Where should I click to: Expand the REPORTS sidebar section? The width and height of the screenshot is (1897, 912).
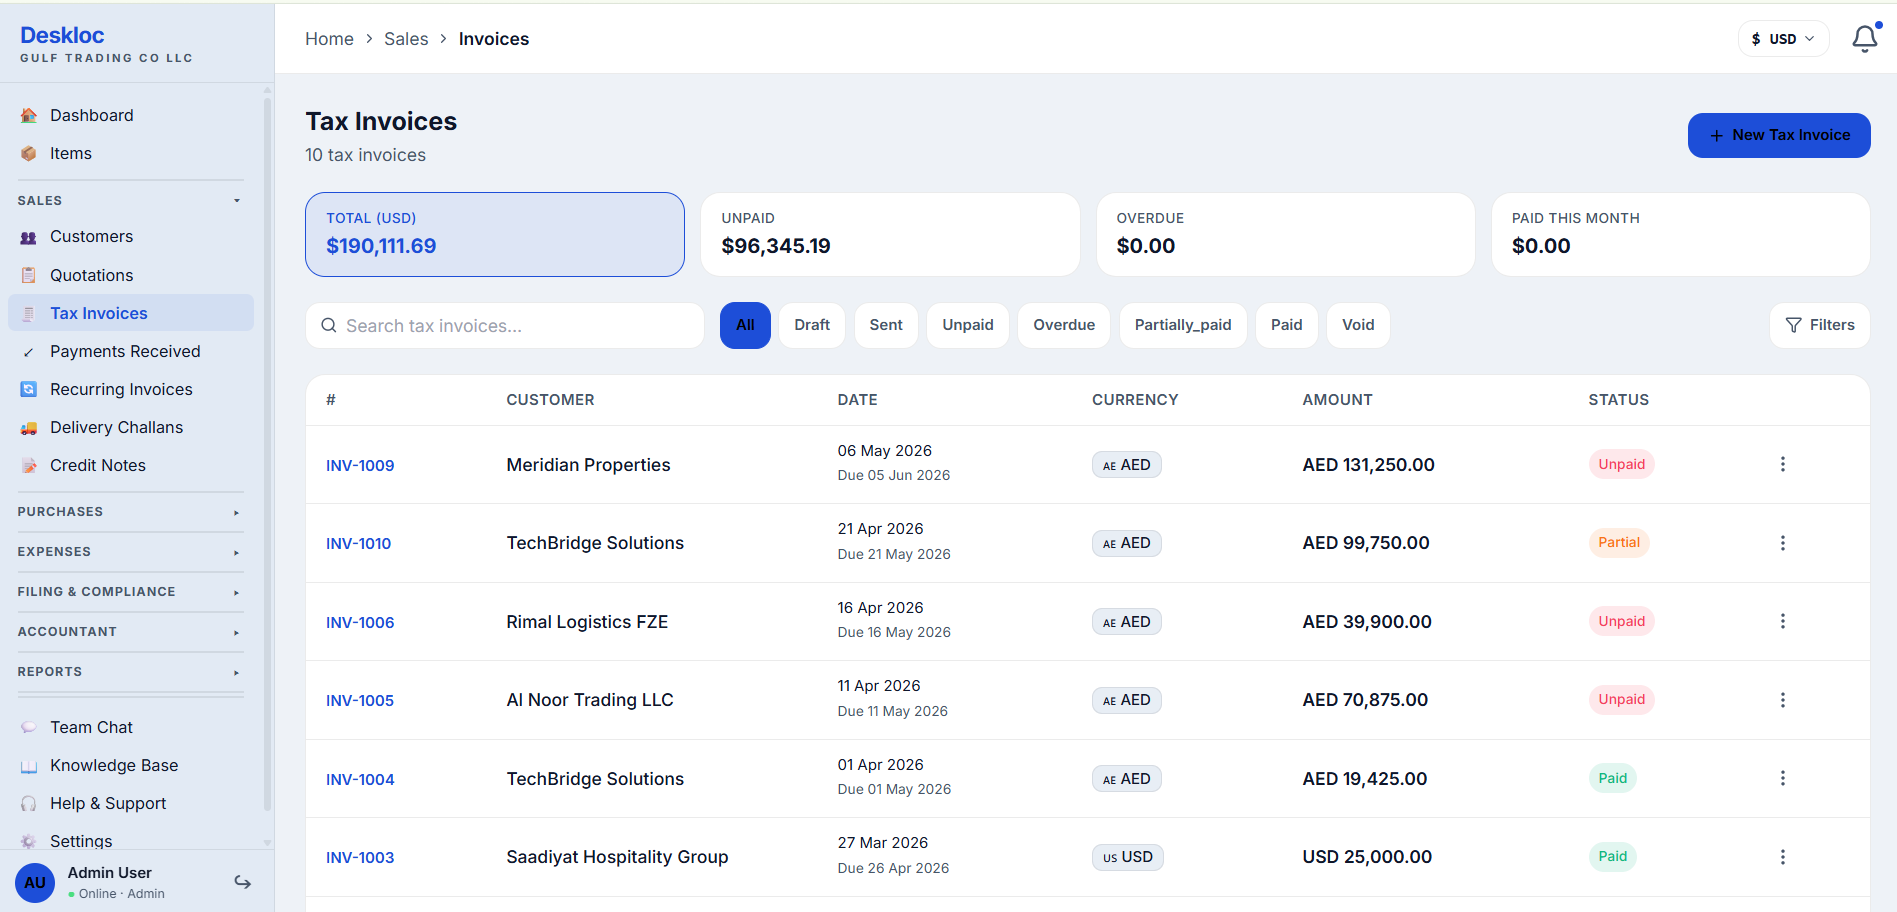click(x=130, y=672)
